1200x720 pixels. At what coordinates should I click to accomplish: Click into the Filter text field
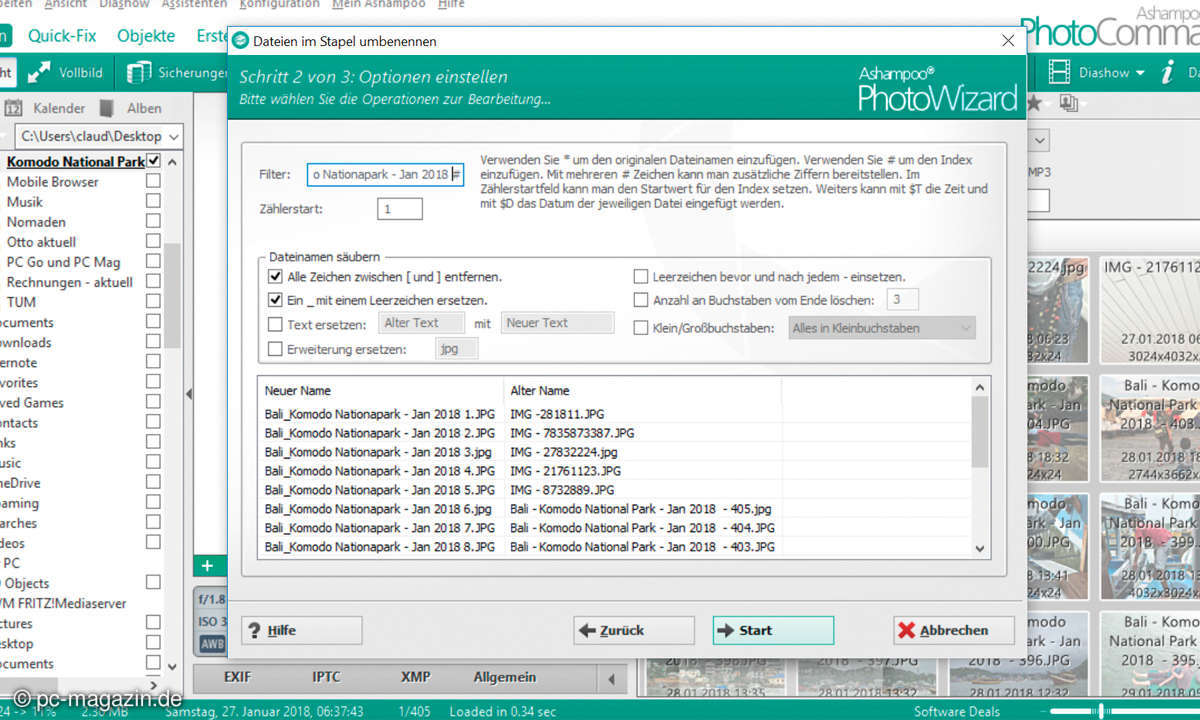click(386, 174)
